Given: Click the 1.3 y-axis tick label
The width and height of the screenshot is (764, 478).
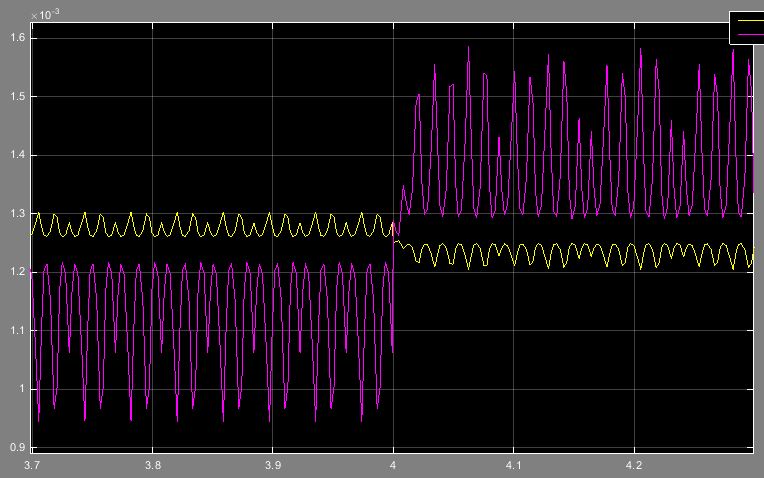Looking at the screenshot, I should coord(18,213).
